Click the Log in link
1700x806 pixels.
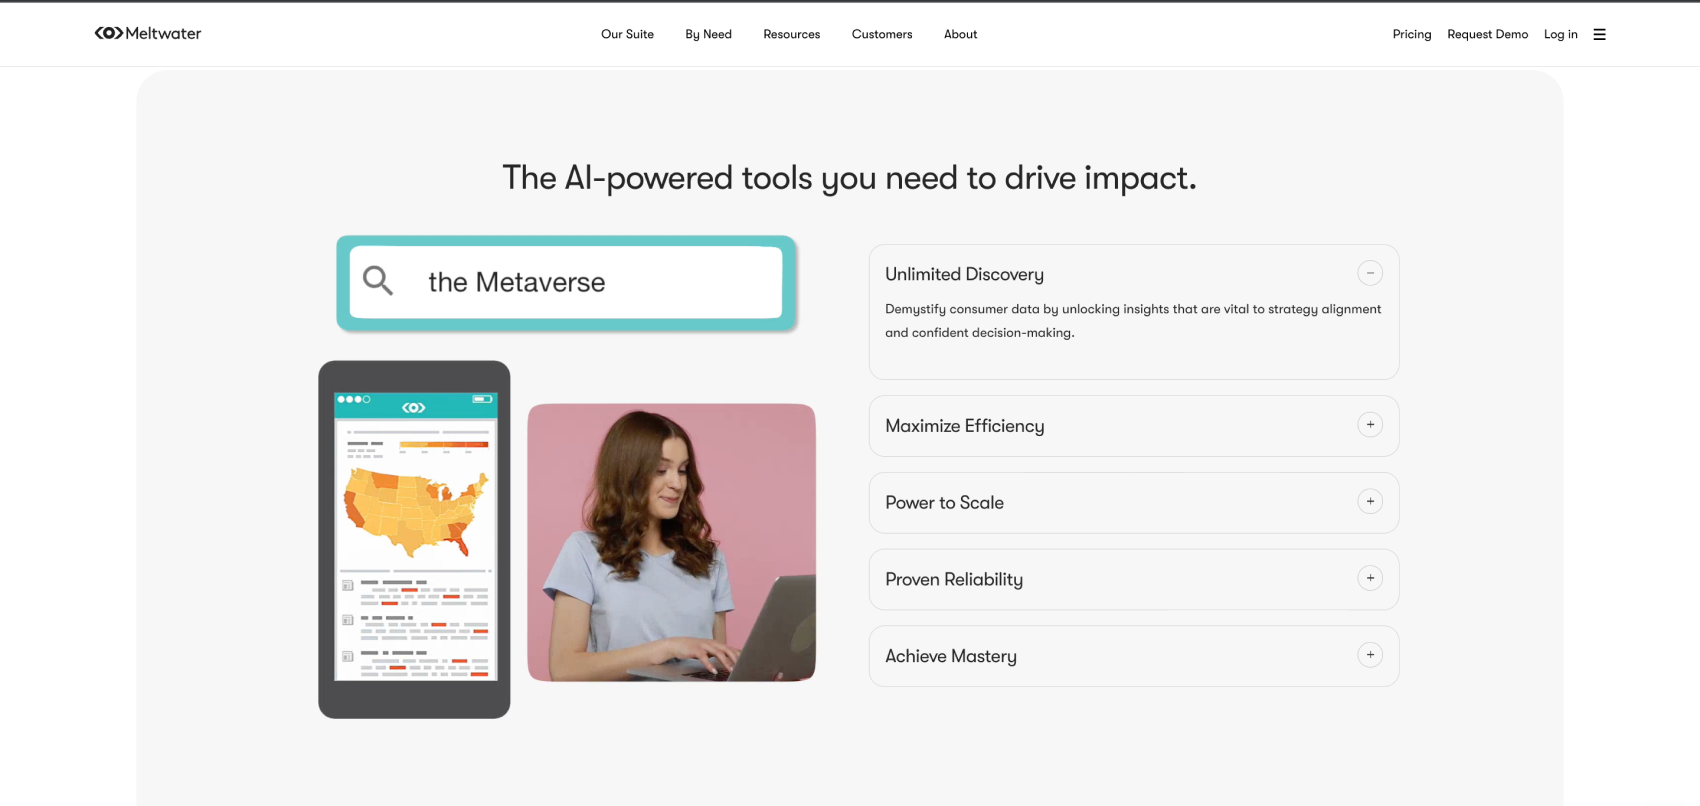point(1560,34)
